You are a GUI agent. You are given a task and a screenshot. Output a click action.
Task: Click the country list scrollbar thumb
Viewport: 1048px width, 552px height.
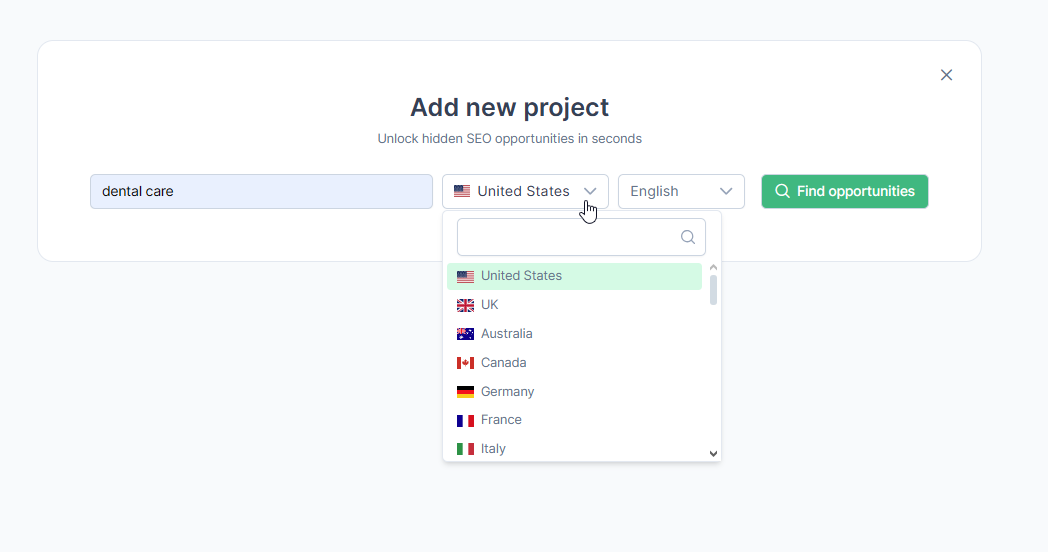[713, 290]
